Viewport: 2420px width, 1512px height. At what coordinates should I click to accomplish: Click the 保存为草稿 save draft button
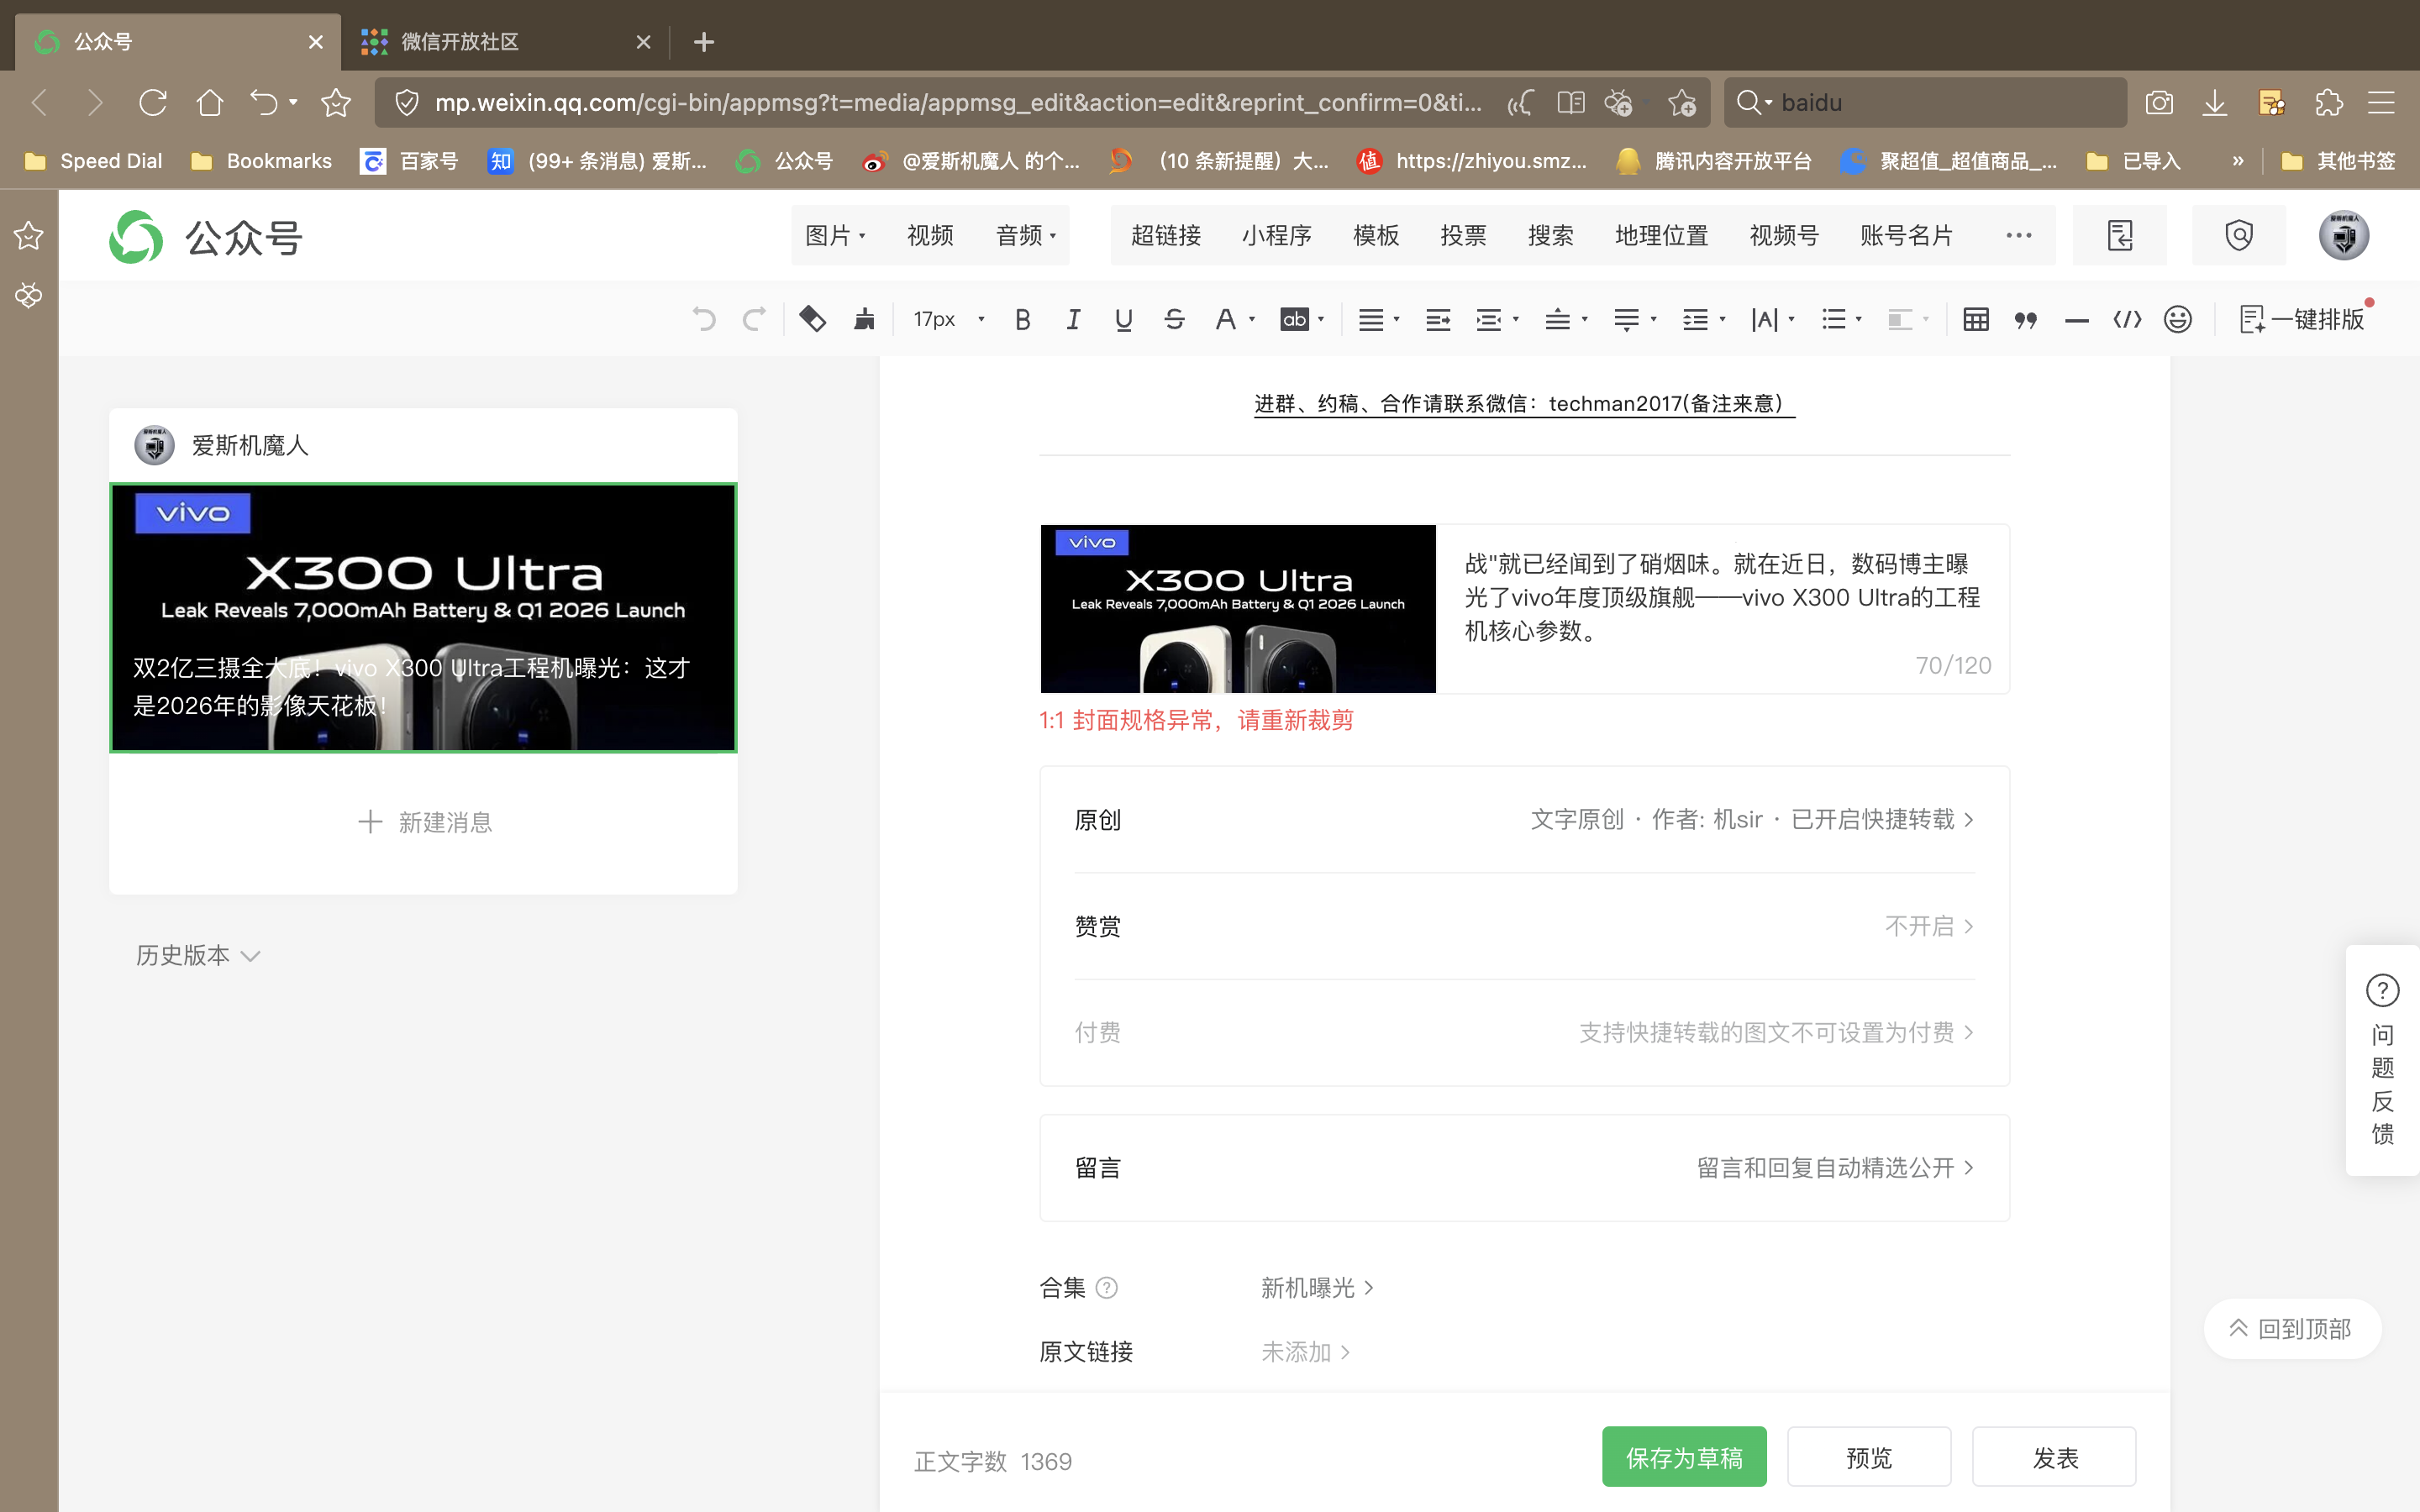[x=1683, y=1457]
